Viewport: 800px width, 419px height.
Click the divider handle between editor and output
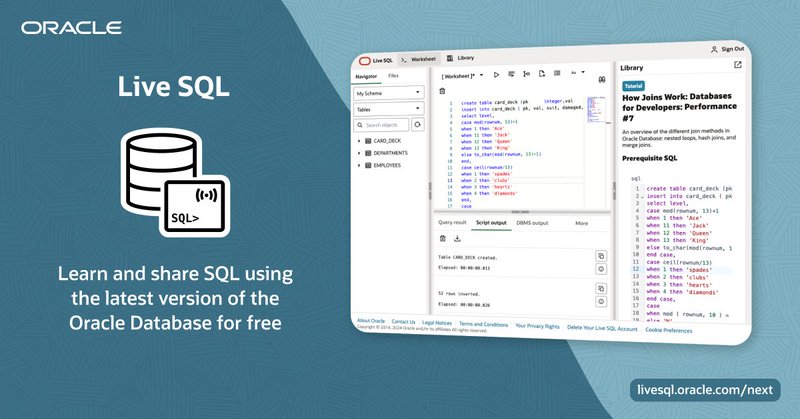pos(520,211)
